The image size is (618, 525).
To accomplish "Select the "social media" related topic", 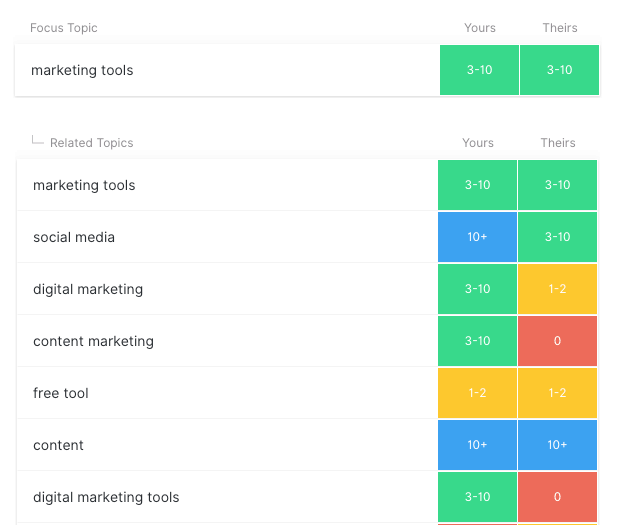I will click(x=74, y=237).
